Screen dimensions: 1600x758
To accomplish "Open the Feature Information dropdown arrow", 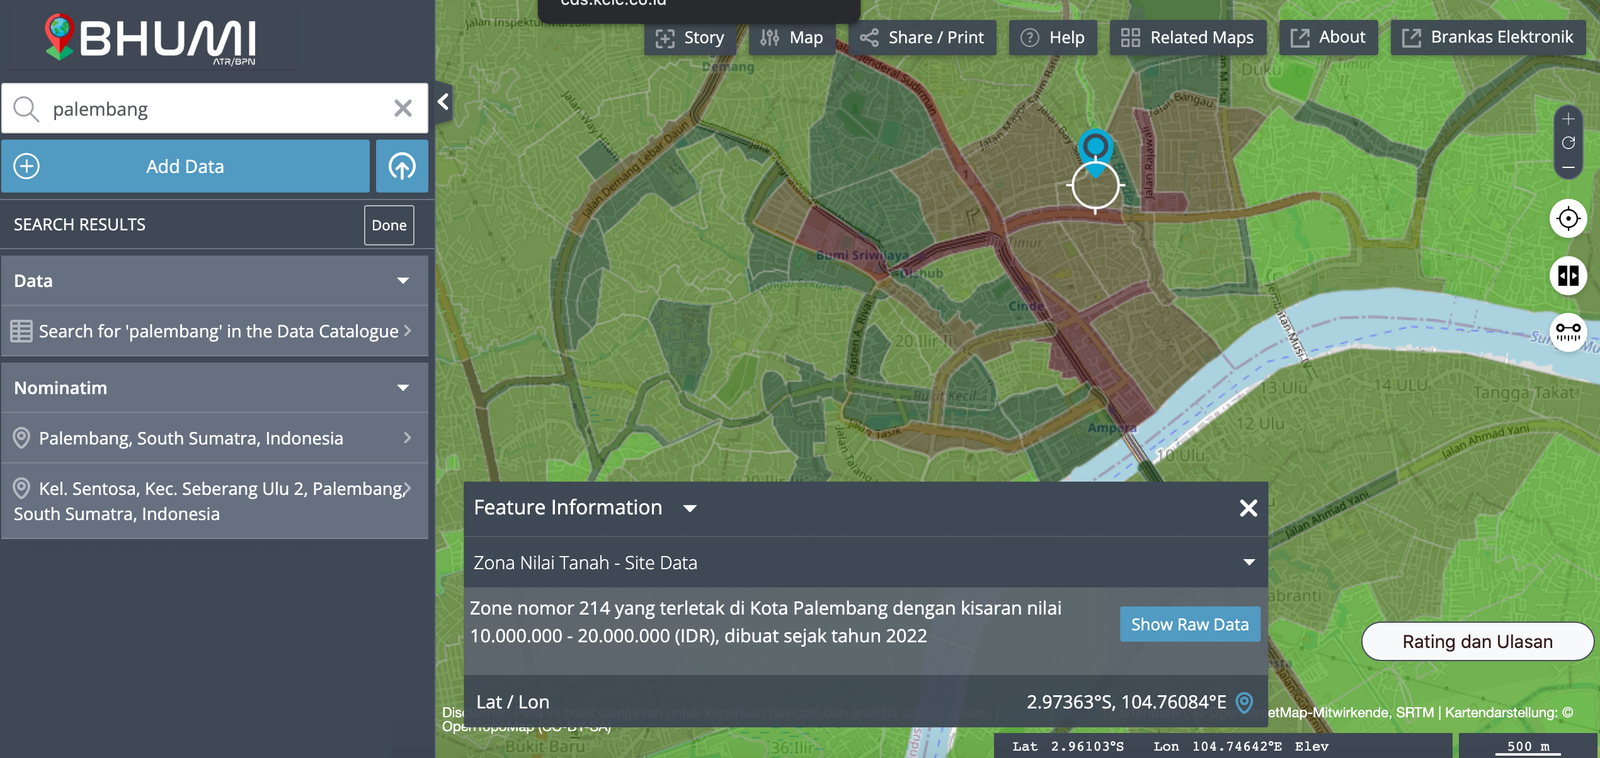I will point(690,508).
